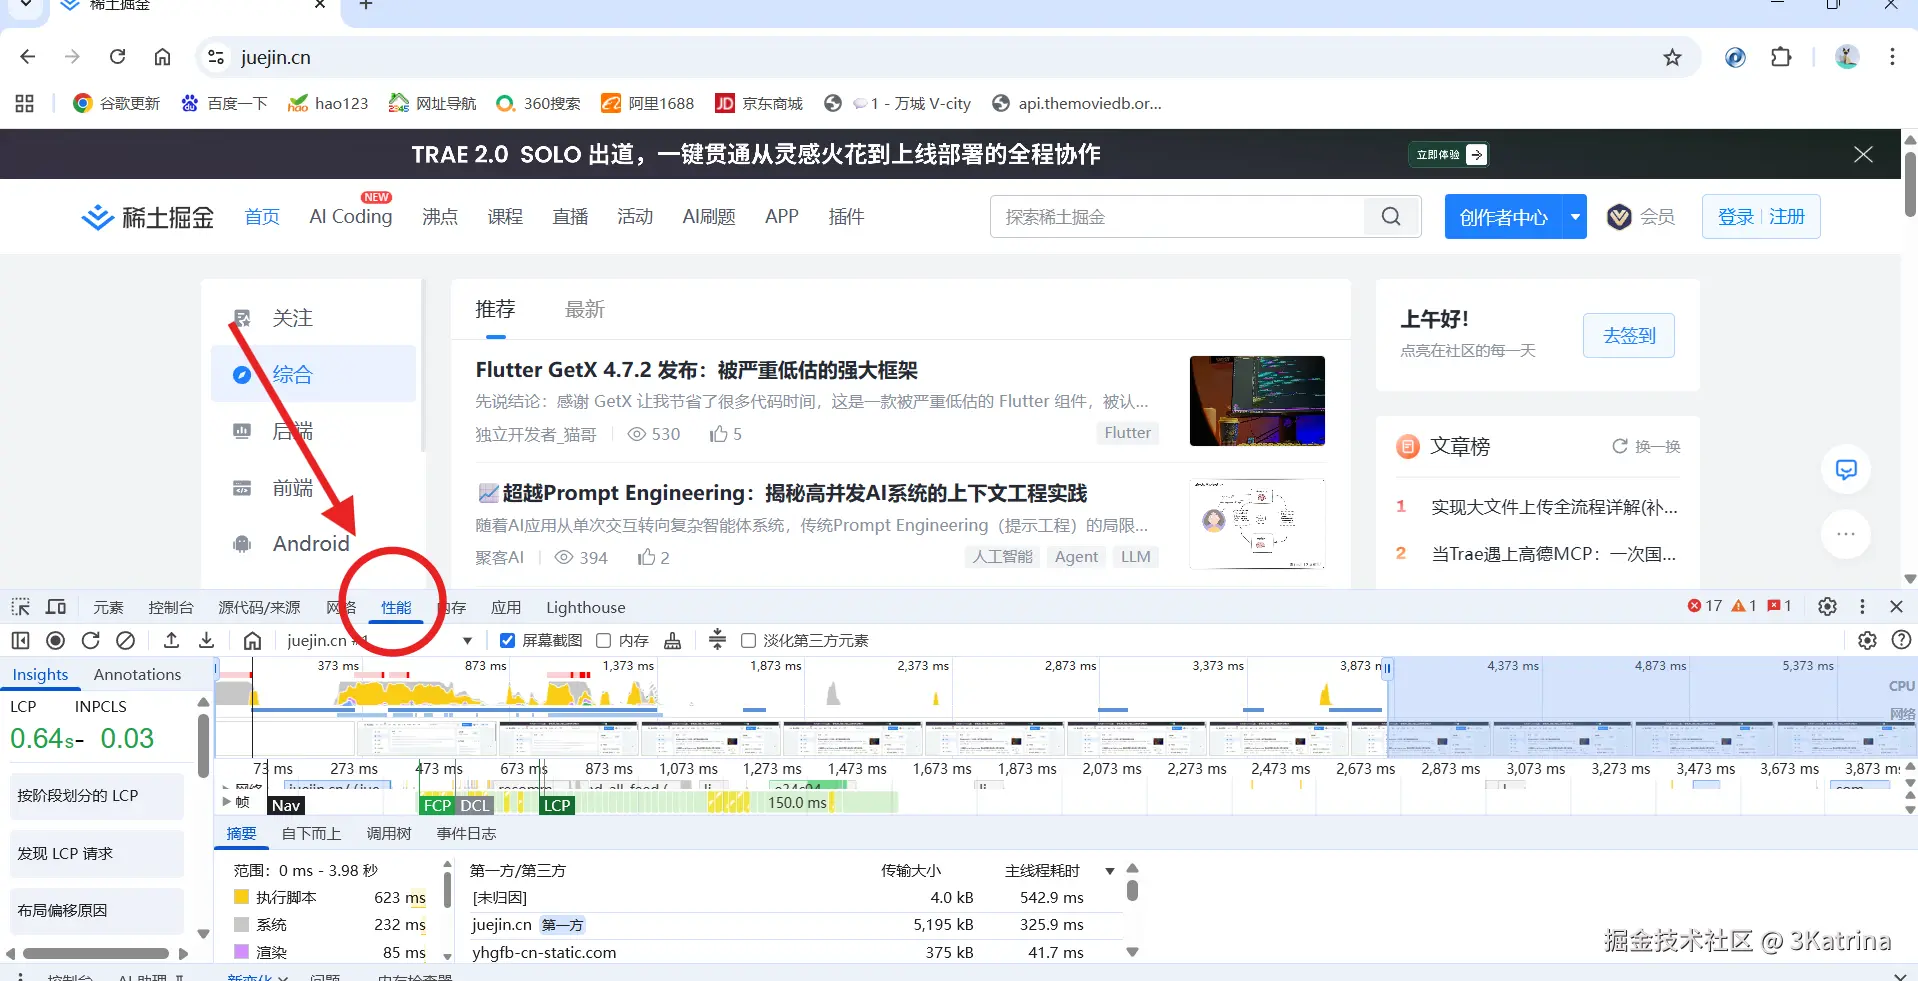The image size is (1918, 981).
Task: Click the 去签到 check-in button
Action: tap(1629, 336)
